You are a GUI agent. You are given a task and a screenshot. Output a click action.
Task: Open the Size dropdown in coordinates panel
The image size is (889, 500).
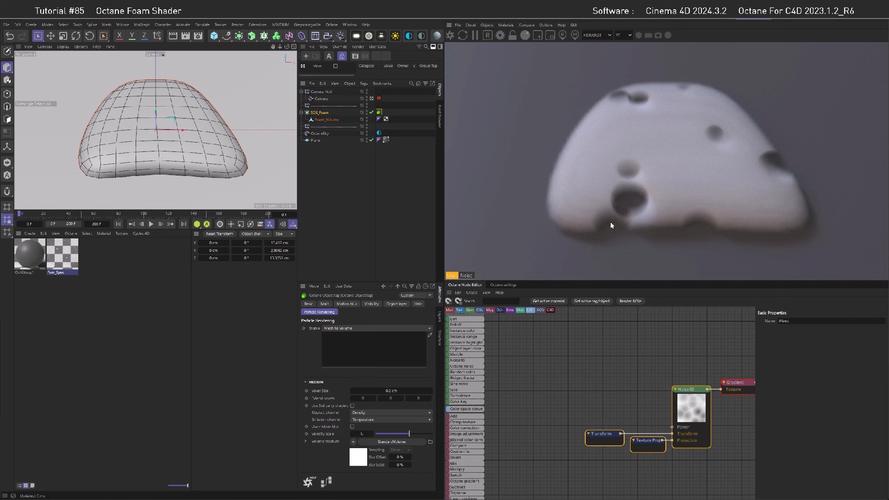(x=284, y=234)
